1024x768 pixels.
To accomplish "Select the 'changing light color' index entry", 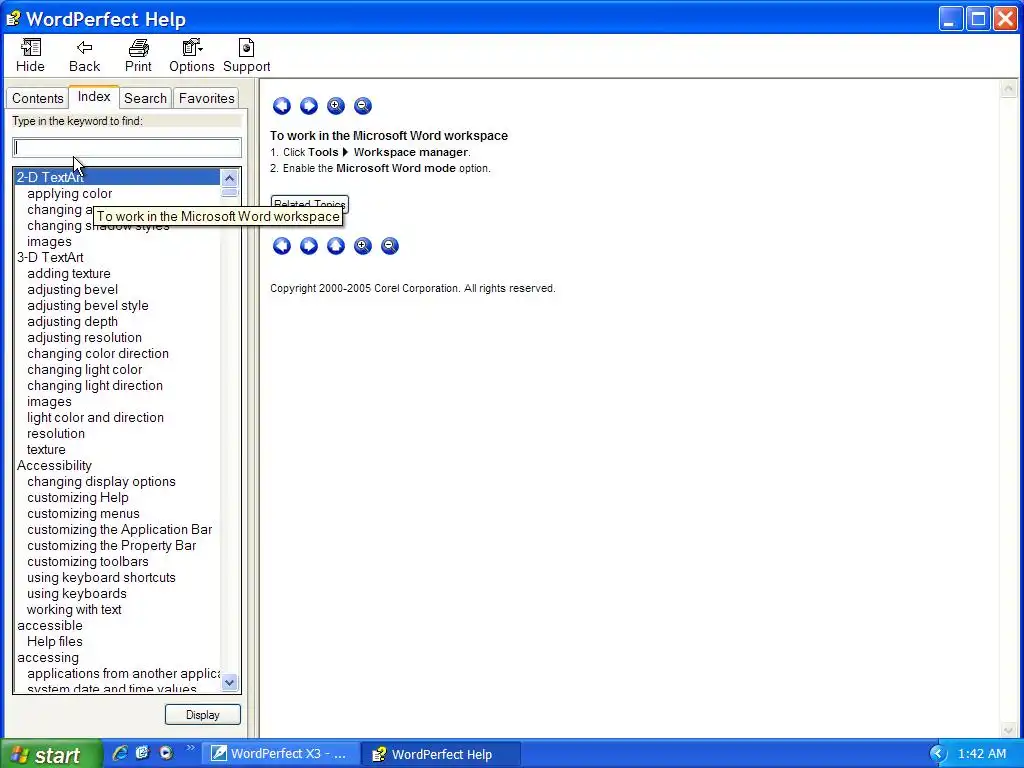I will tap(84, 370).
